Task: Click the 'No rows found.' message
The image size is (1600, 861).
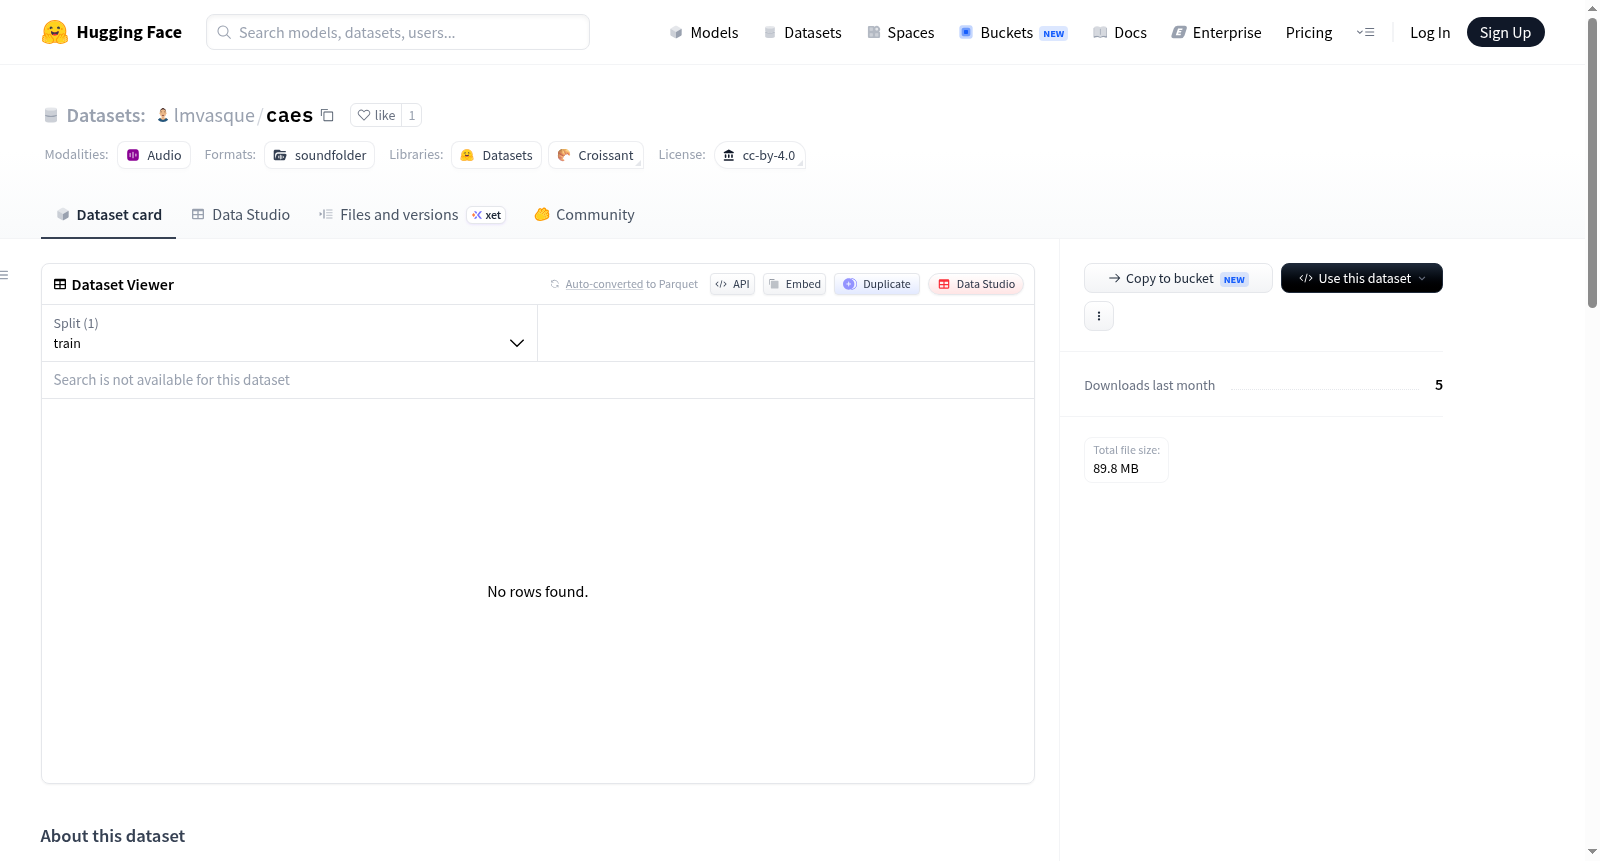Action: tap(538, 591)
